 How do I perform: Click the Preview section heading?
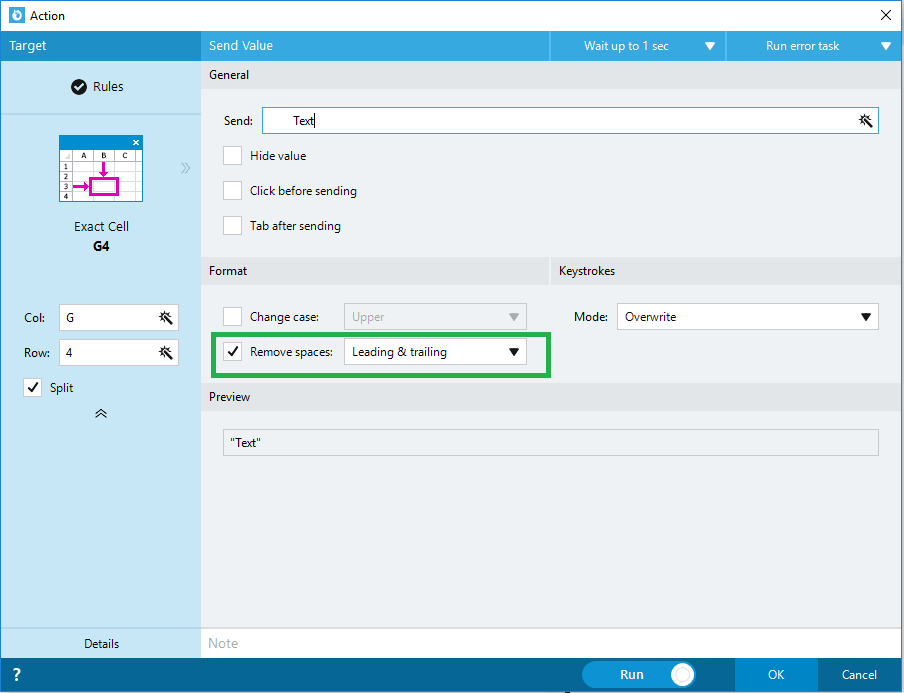tap(229, 397)
